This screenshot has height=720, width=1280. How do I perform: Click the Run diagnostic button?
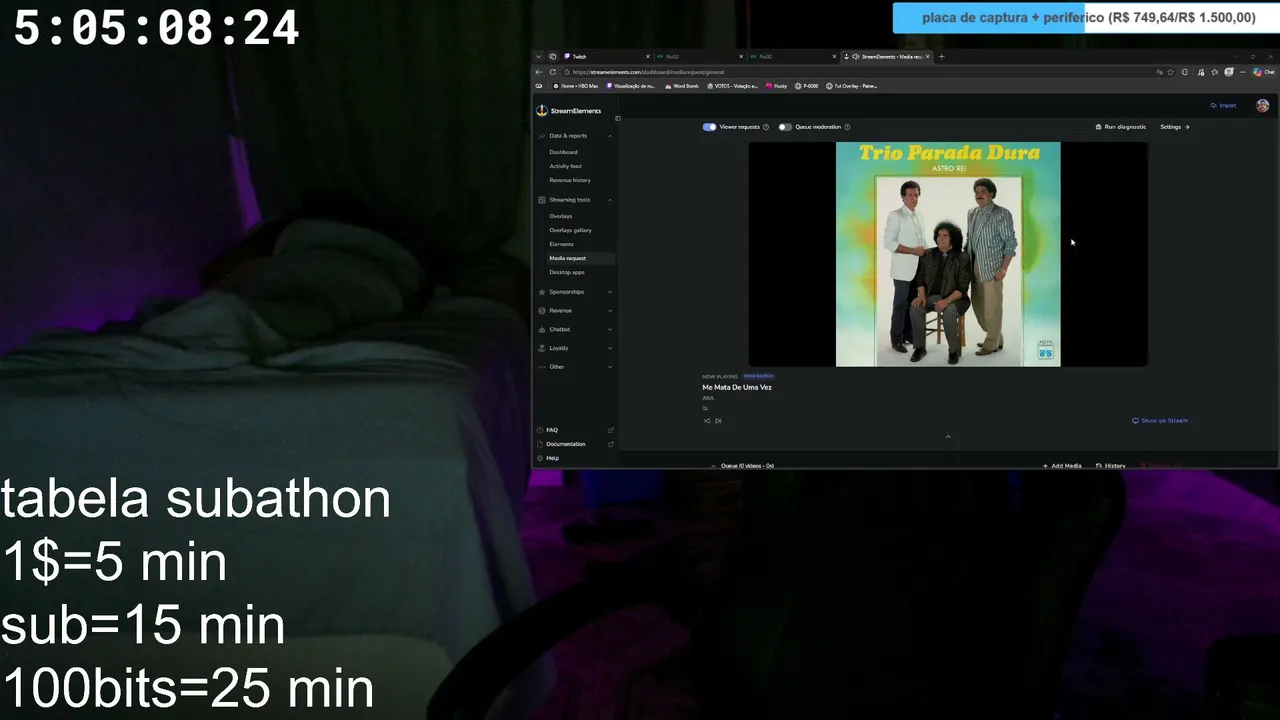tap(1121, 127)
